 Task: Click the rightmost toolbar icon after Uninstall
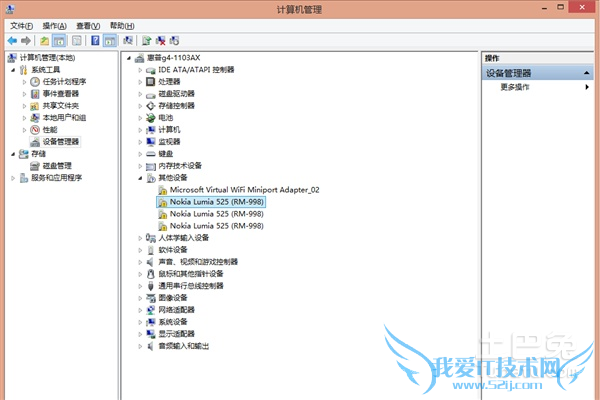[x=174, y=41]
